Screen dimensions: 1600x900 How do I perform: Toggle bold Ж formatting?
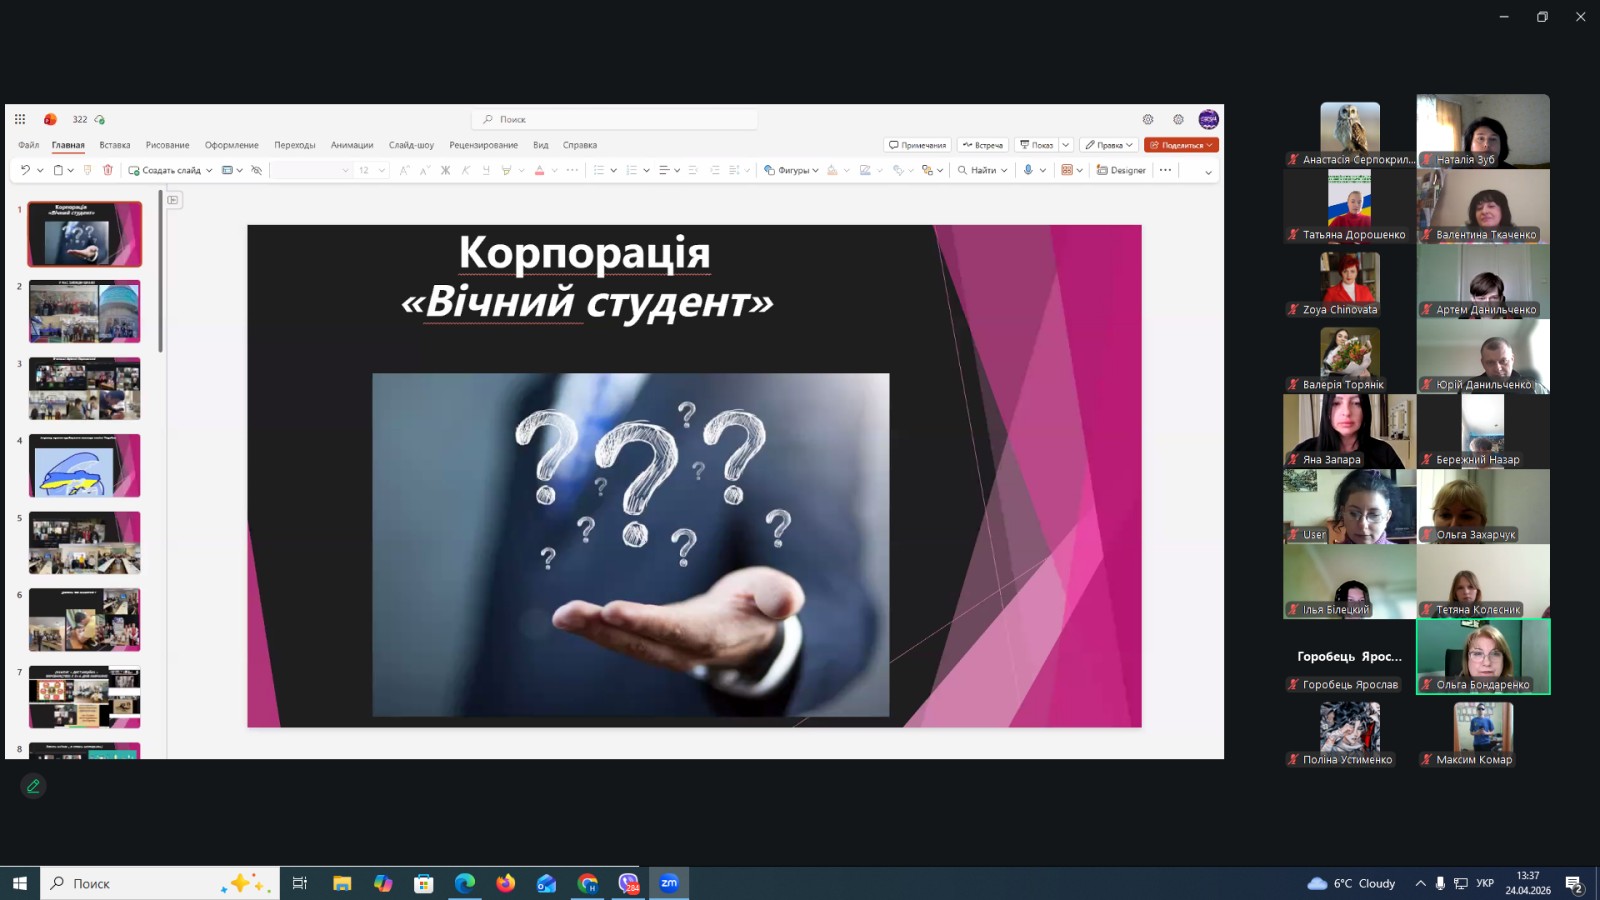[445, 170]
